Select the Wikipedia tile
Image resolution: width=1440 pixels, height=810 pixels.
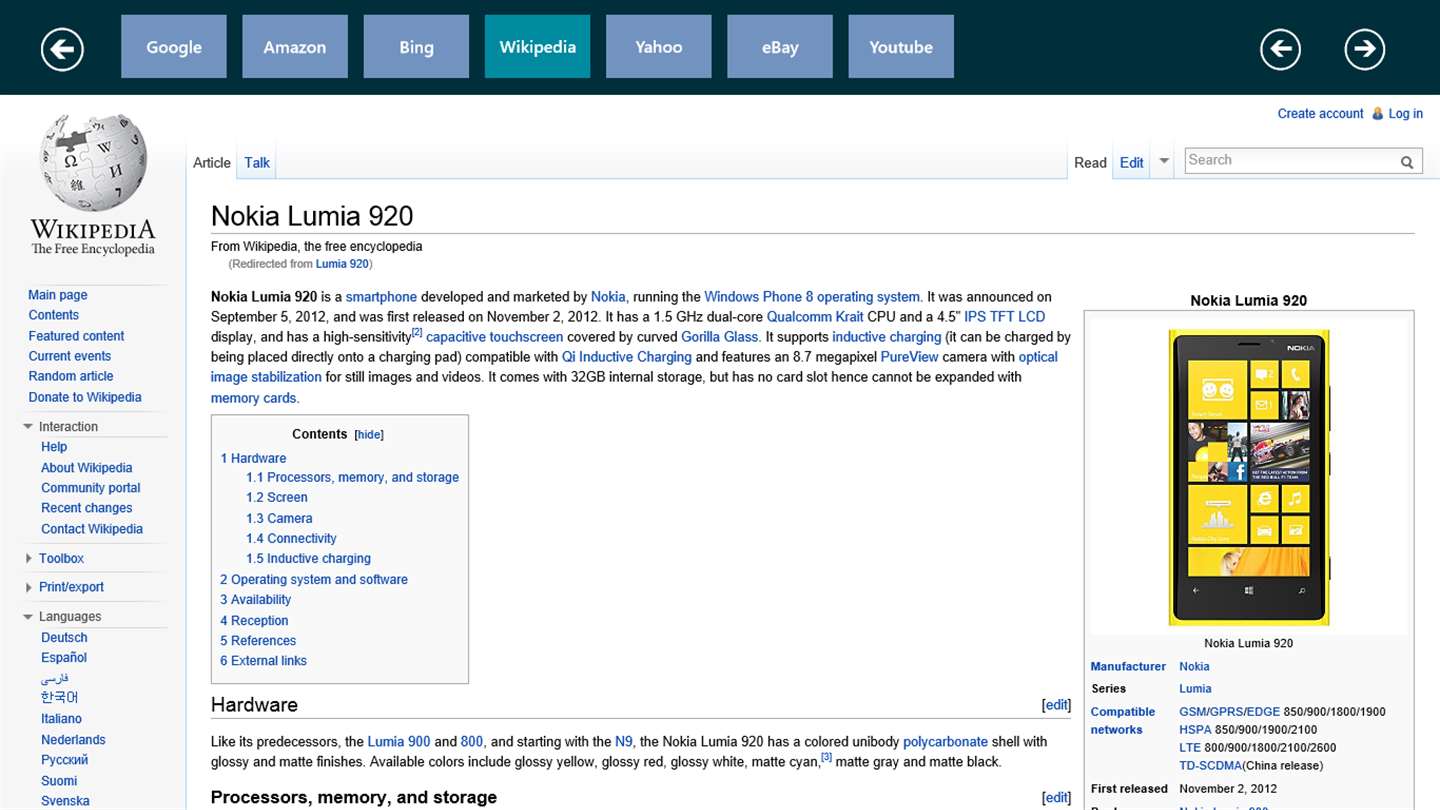point(538,47)
